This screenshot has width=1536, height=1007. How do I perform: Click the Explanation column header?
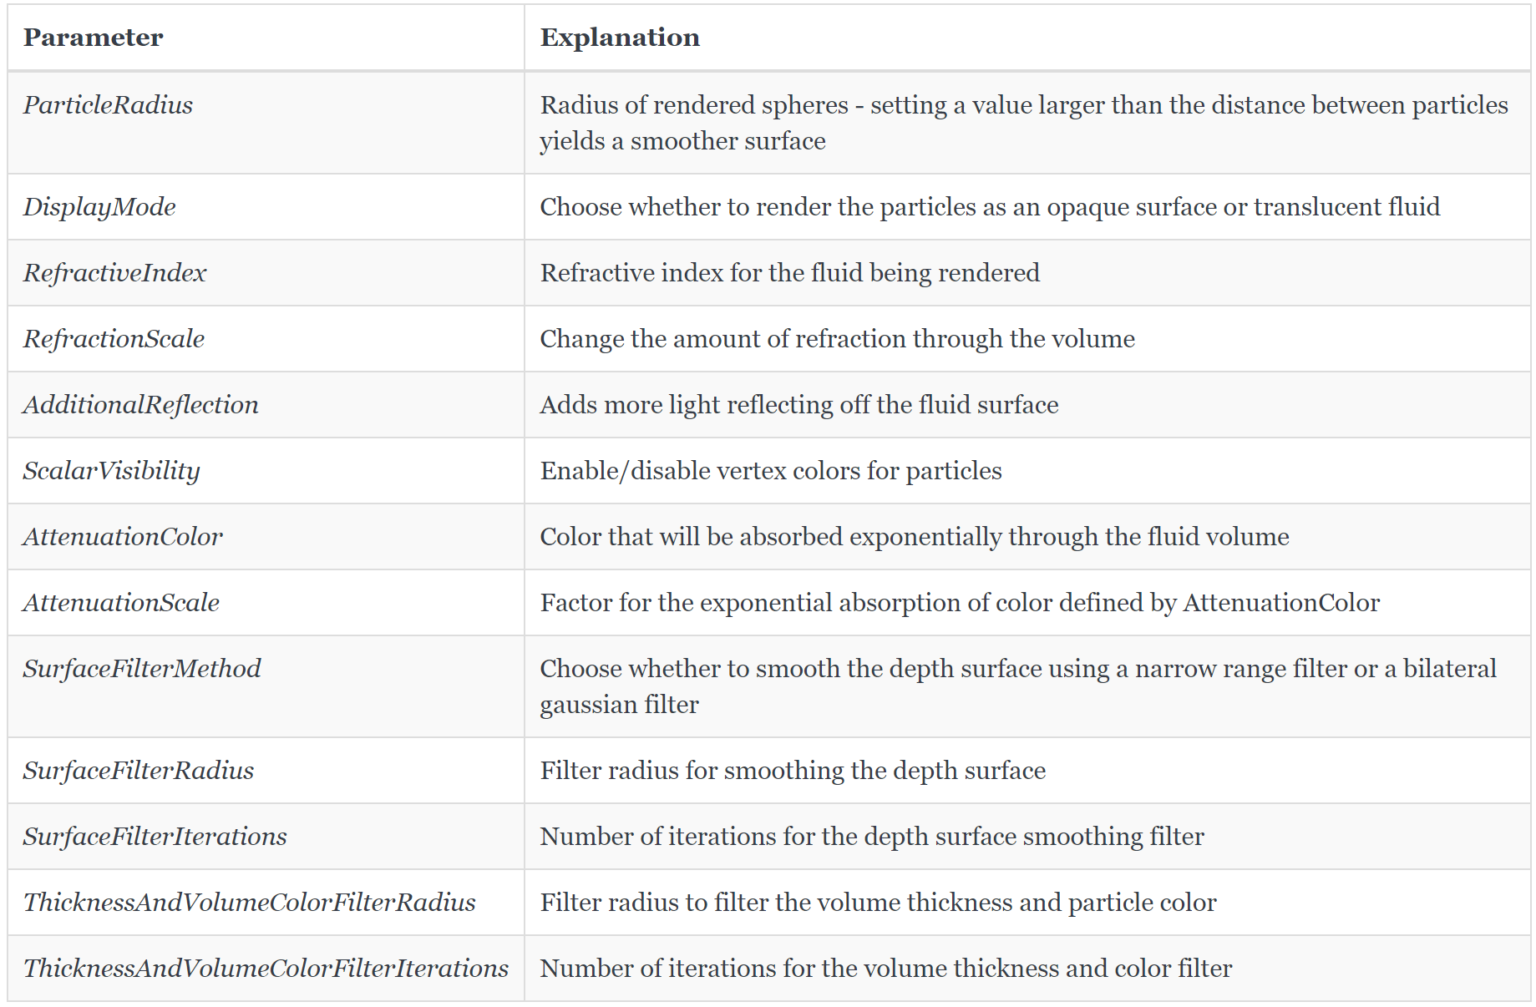[x=620, y=38]
